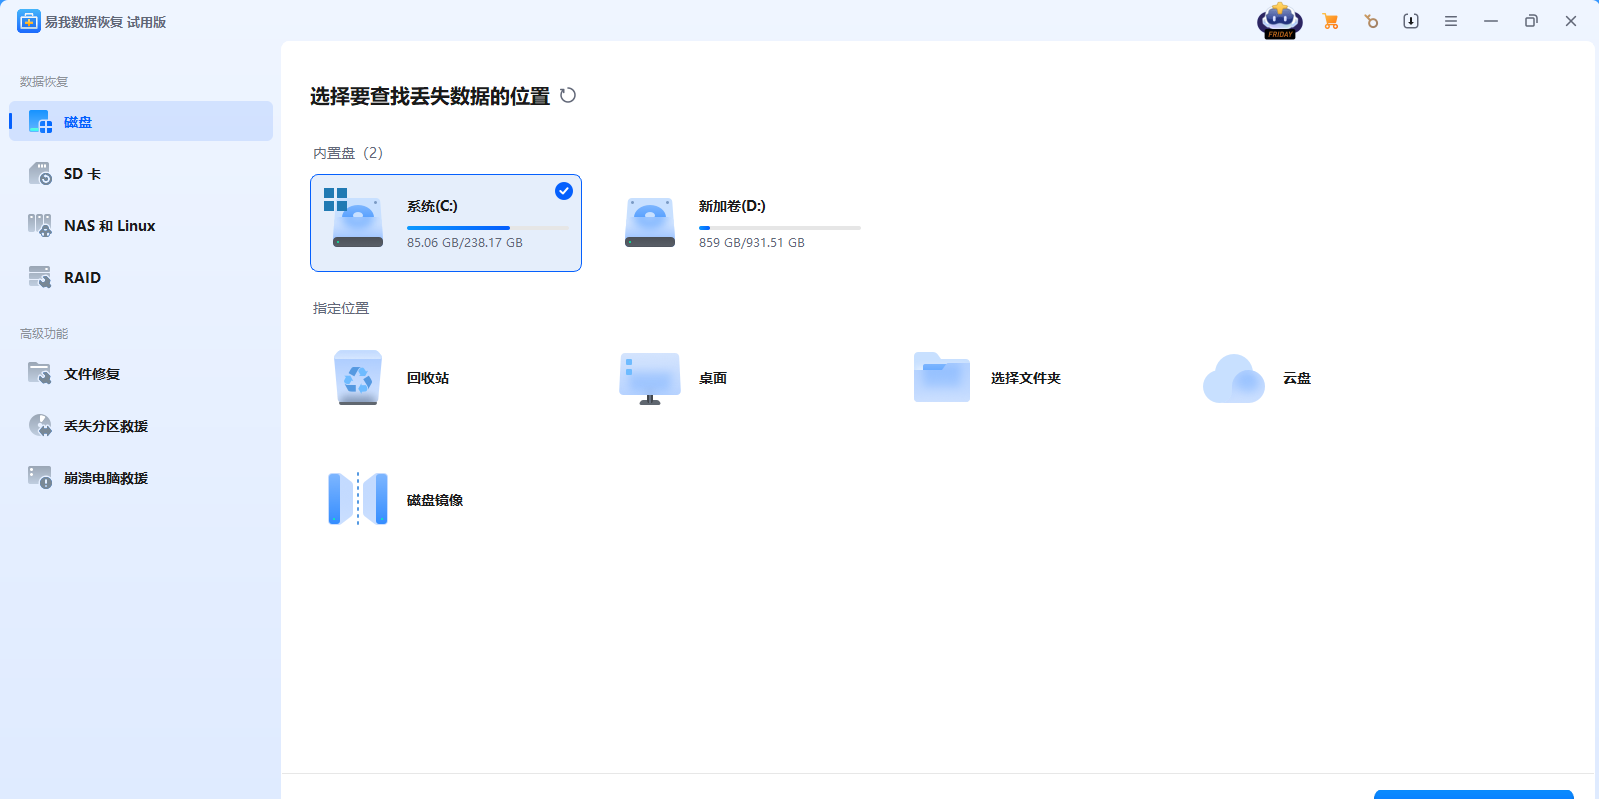Click the 85.06 GB/238.17 GB size text
Screen dimensions: 1599x799
(x=465, y=243)
